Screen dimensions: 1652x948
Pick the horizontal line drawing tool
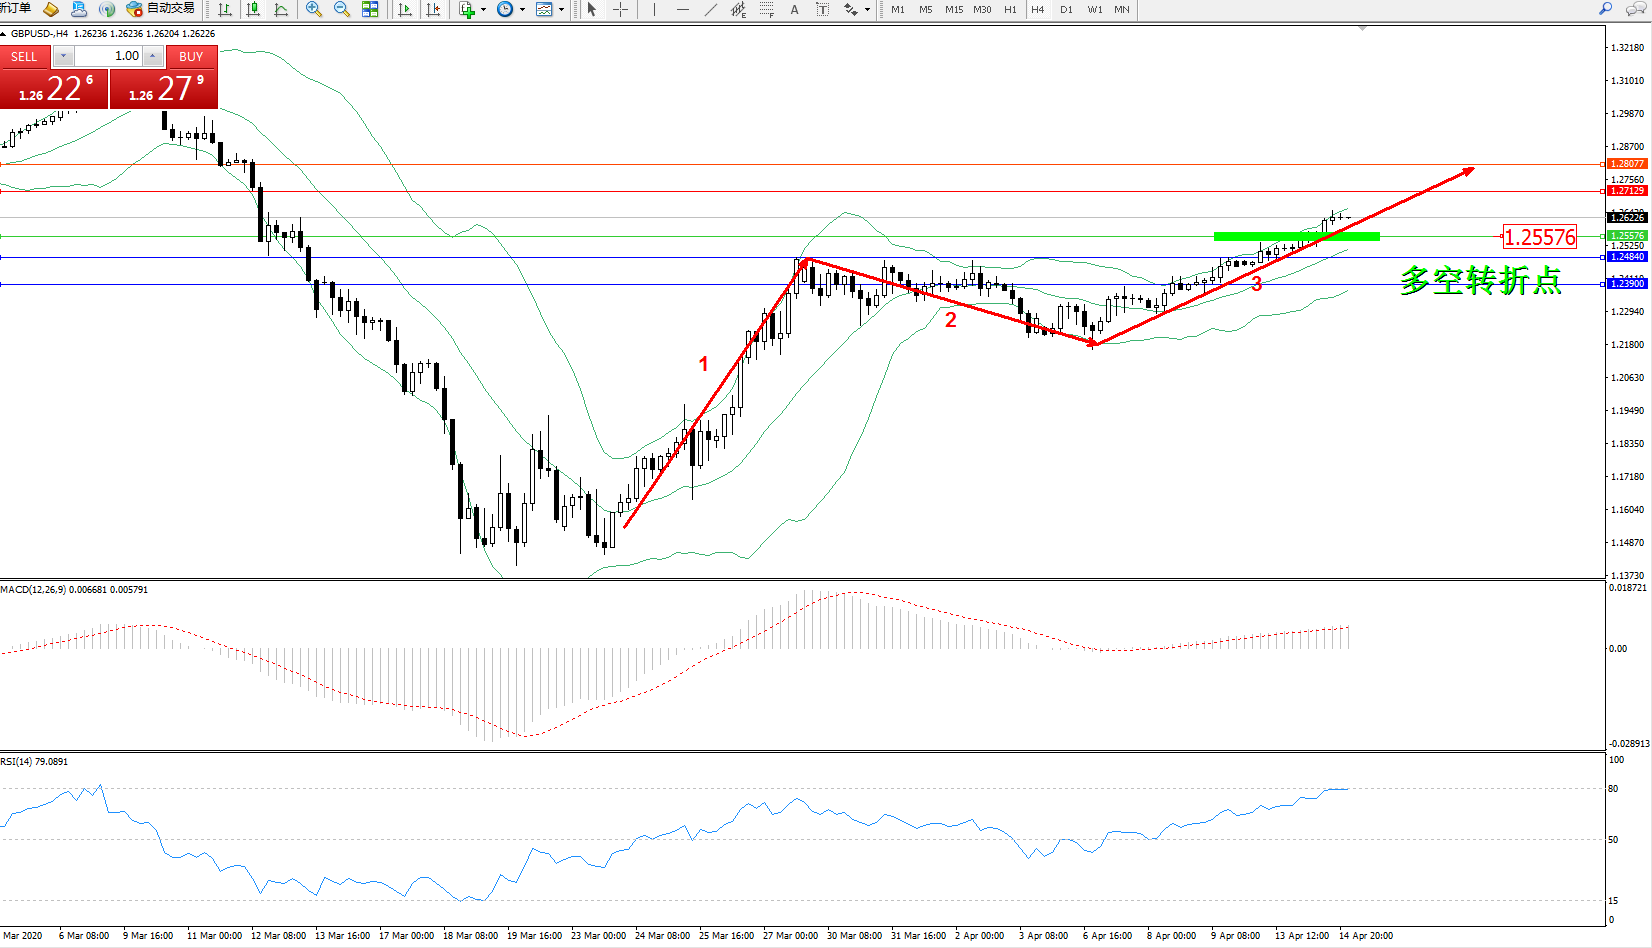(x=682, y=10)
